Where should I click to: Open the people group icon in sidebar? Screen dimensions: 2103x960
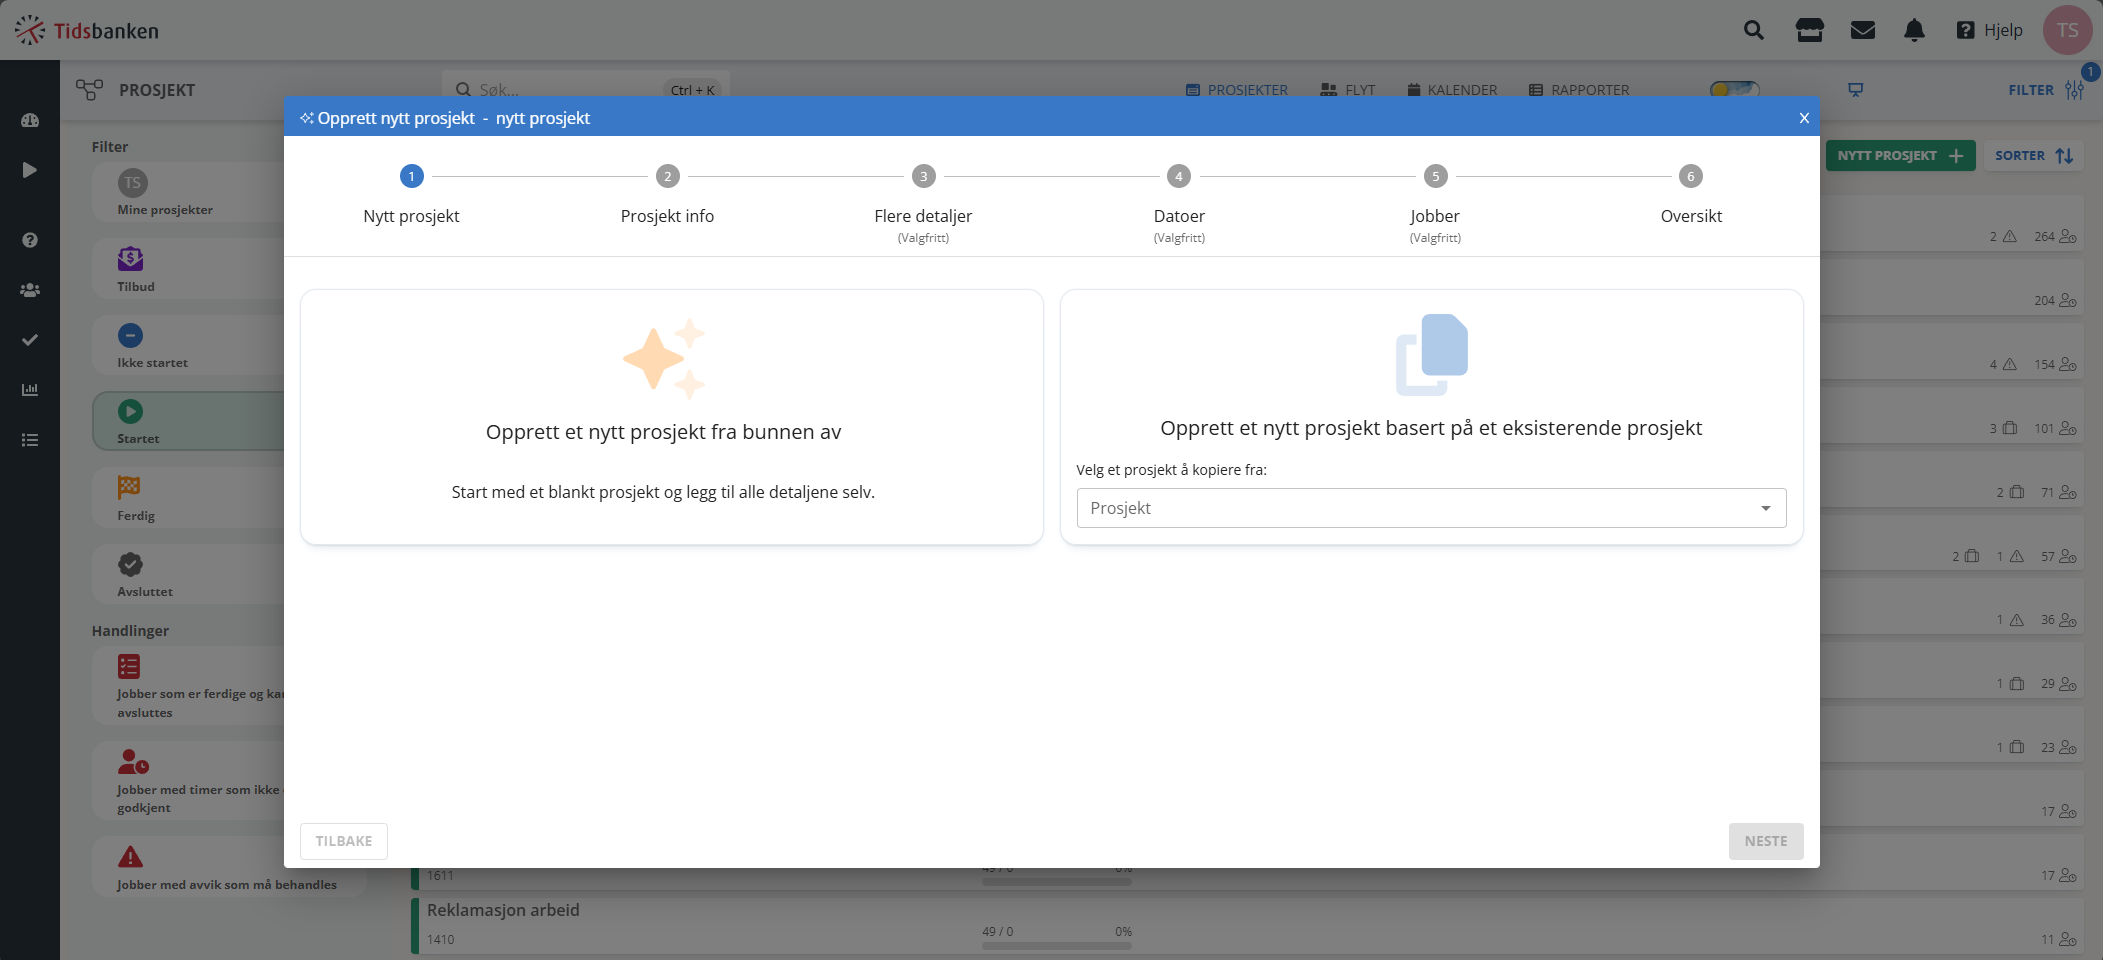pyautogui.click(x=30, y=290)
